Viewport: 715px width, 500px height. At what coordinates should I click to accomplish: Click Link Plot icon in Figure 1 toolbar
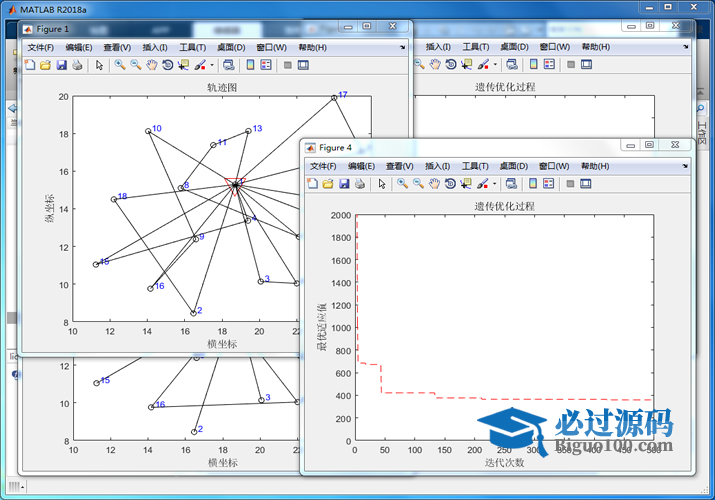click(228, 65)
